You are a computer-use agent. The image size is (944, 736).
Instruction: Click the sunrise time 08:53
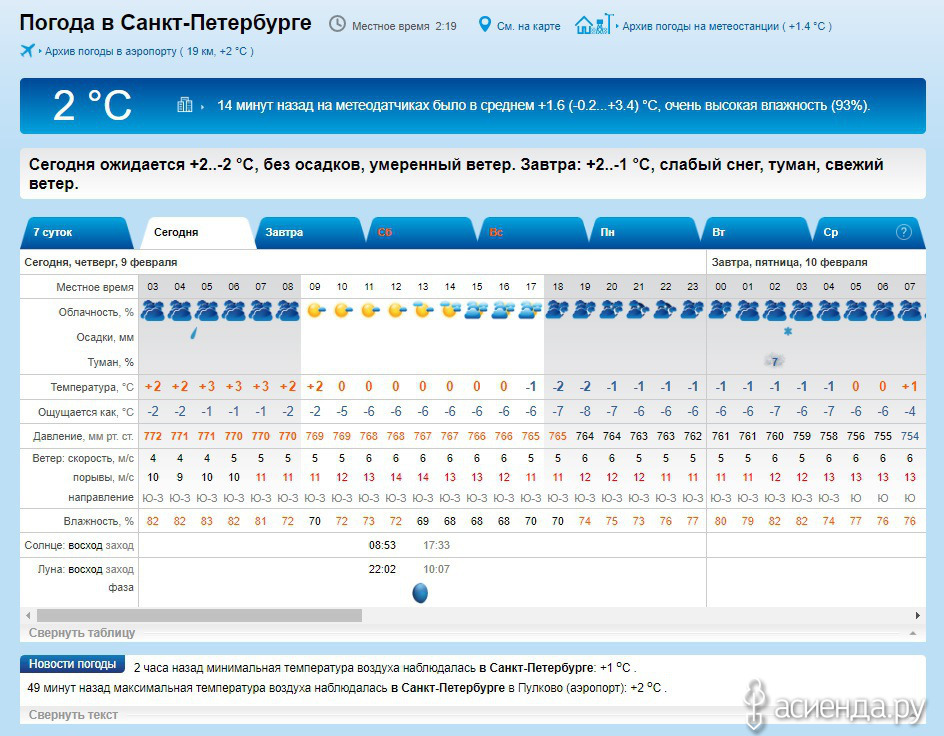click(x=382, y=545)
